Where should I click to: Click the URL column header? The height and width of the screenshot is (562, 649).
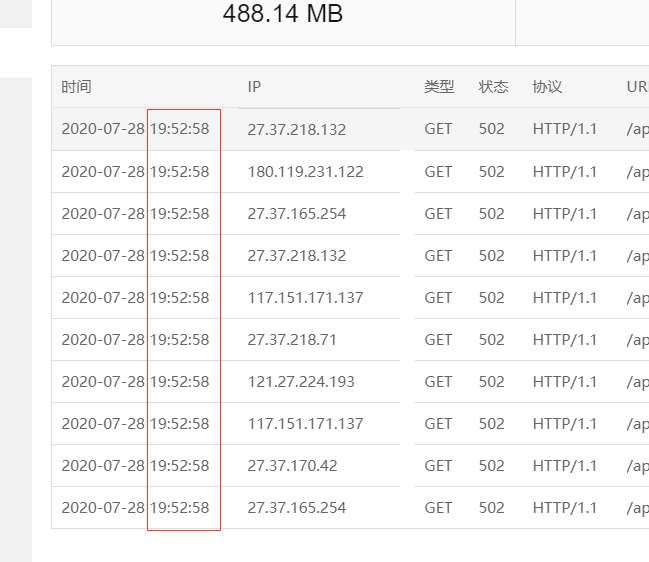(637, 87)
